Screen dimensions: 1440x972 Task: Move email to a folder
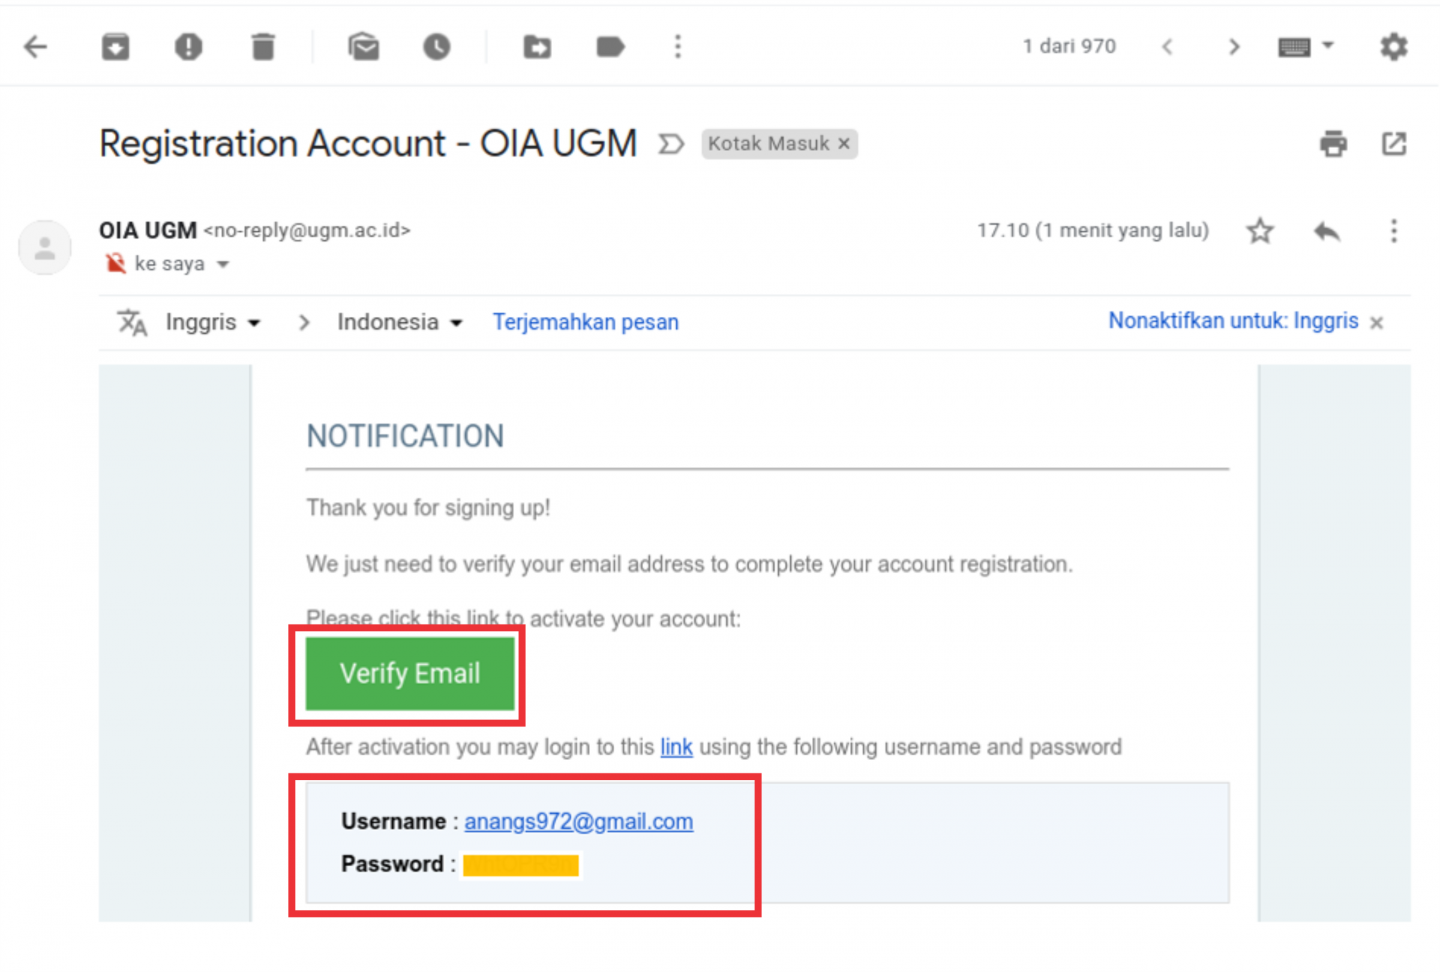pos(537,46)
